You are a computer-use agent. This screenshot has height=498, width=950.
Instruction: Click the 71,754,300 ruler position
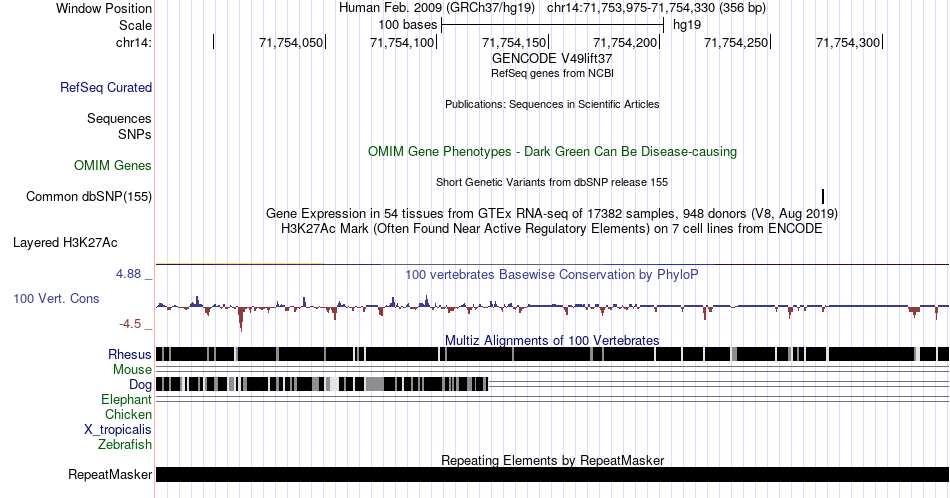click(848, 42)
